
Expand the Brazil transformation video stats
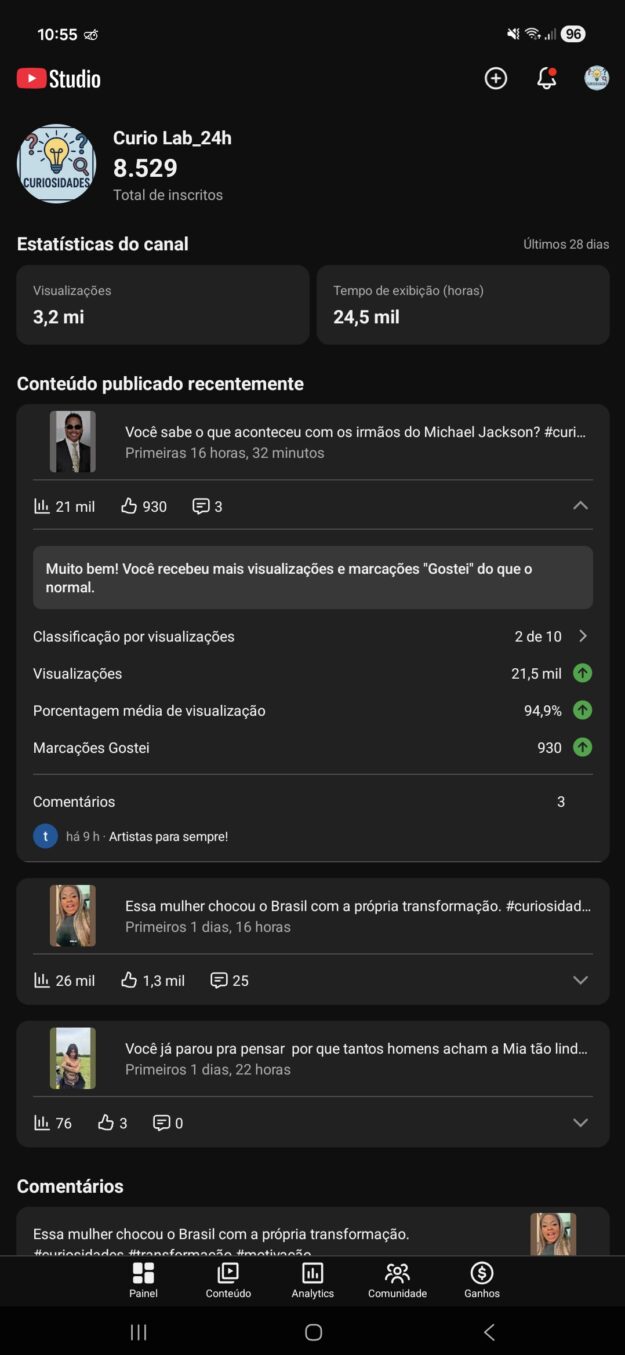pos(580,980)
